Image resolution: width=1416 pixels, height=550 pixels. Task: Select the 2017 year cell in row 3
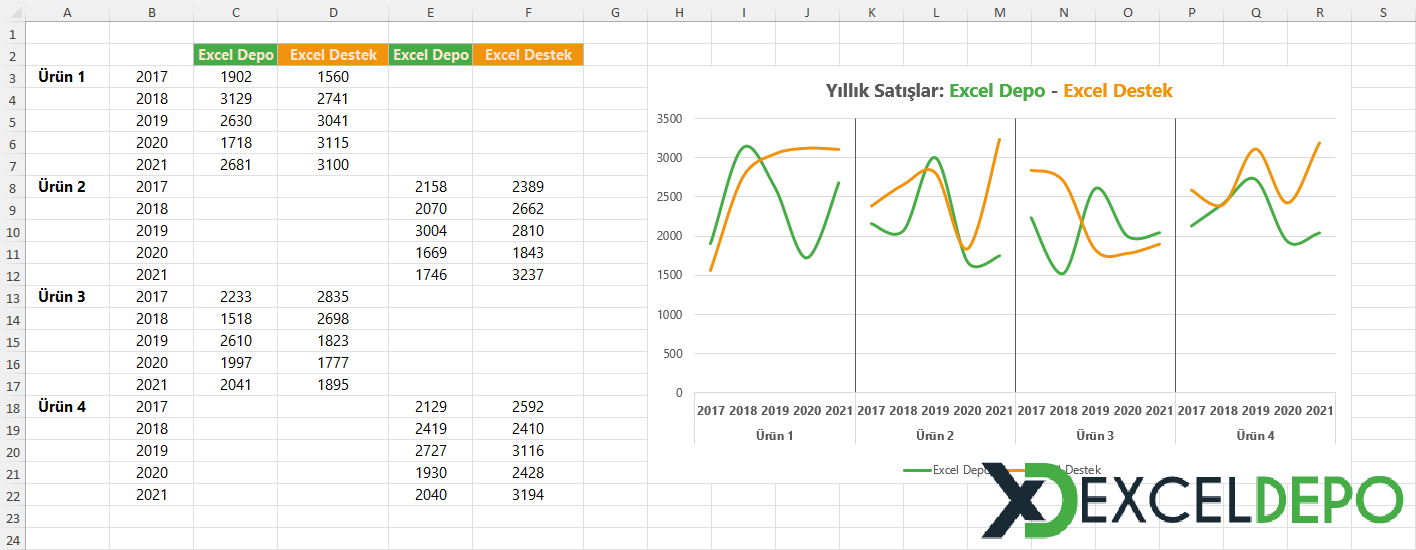[151, 77]
